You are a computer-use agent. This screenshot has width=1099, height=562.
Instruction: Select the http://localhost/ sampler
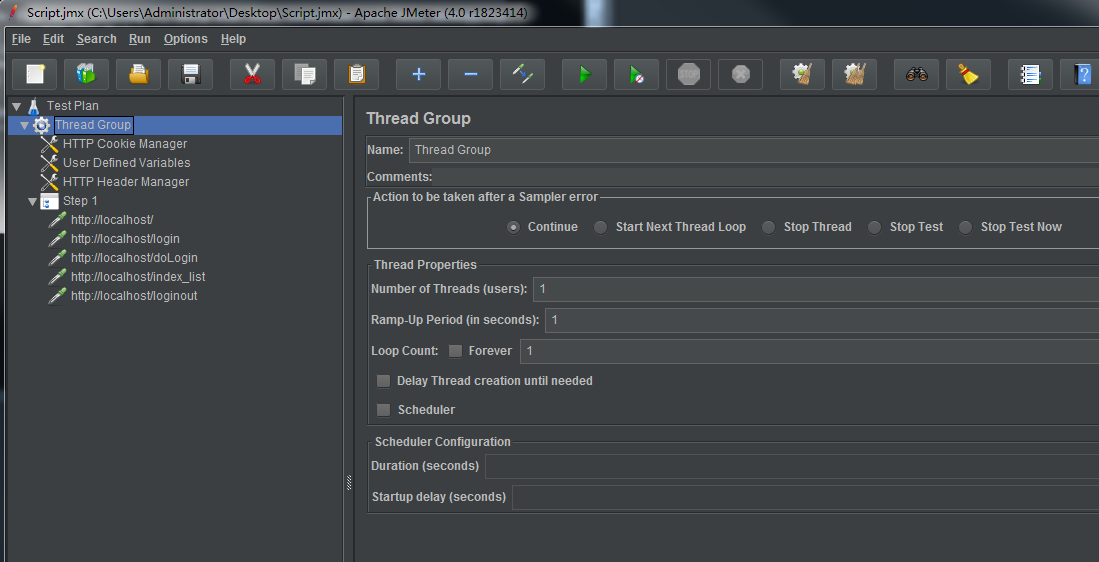tap(112, 219)
